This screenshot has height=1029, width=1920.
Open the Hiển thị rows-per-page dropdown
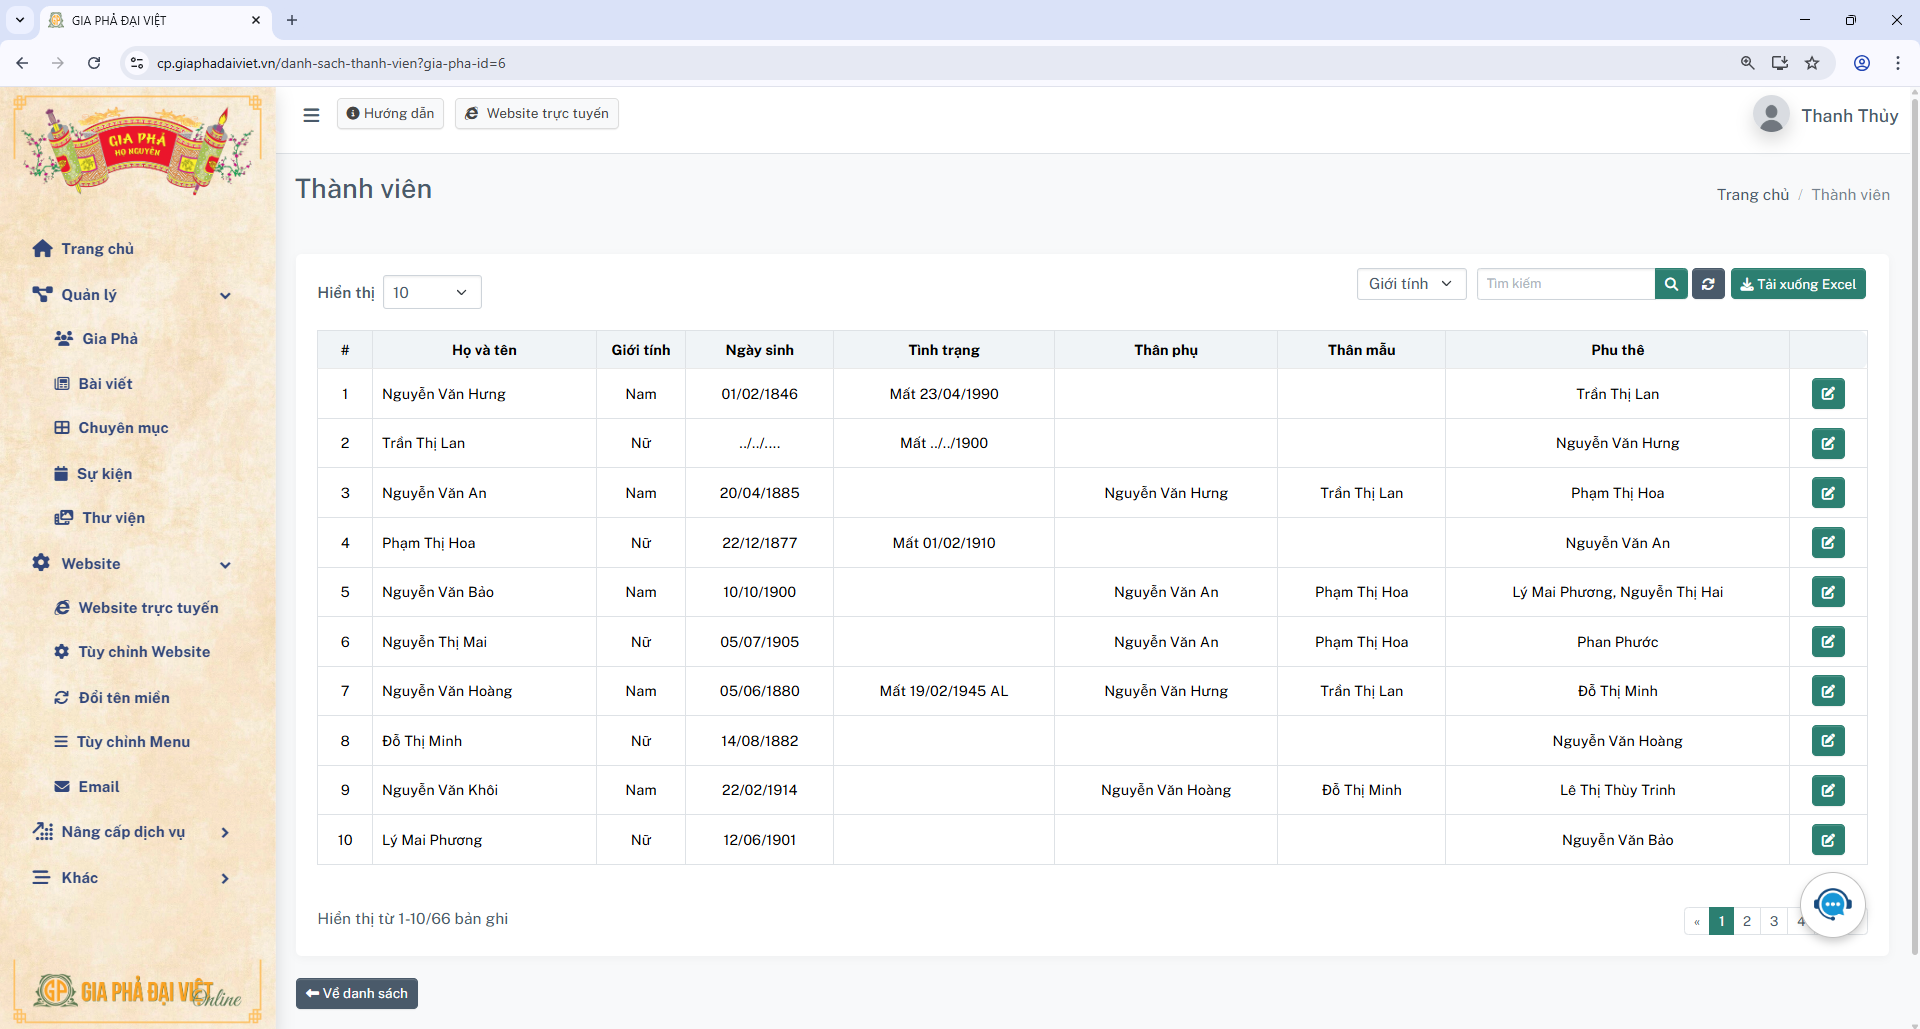point(432,292)
